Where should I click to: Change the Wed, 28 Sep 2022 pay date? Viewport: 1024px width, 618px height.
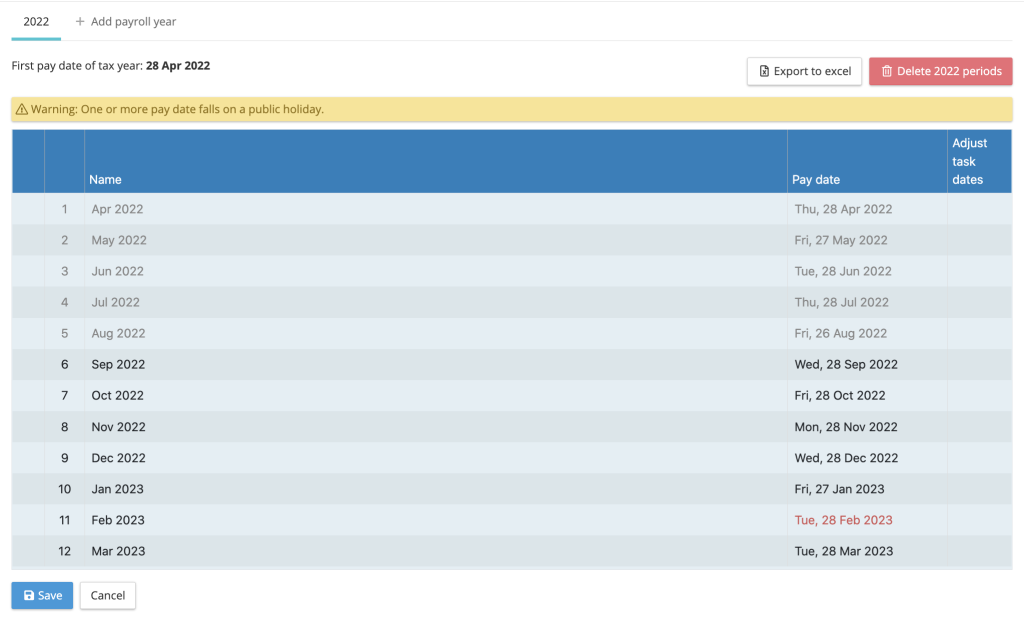pos(845,365)
